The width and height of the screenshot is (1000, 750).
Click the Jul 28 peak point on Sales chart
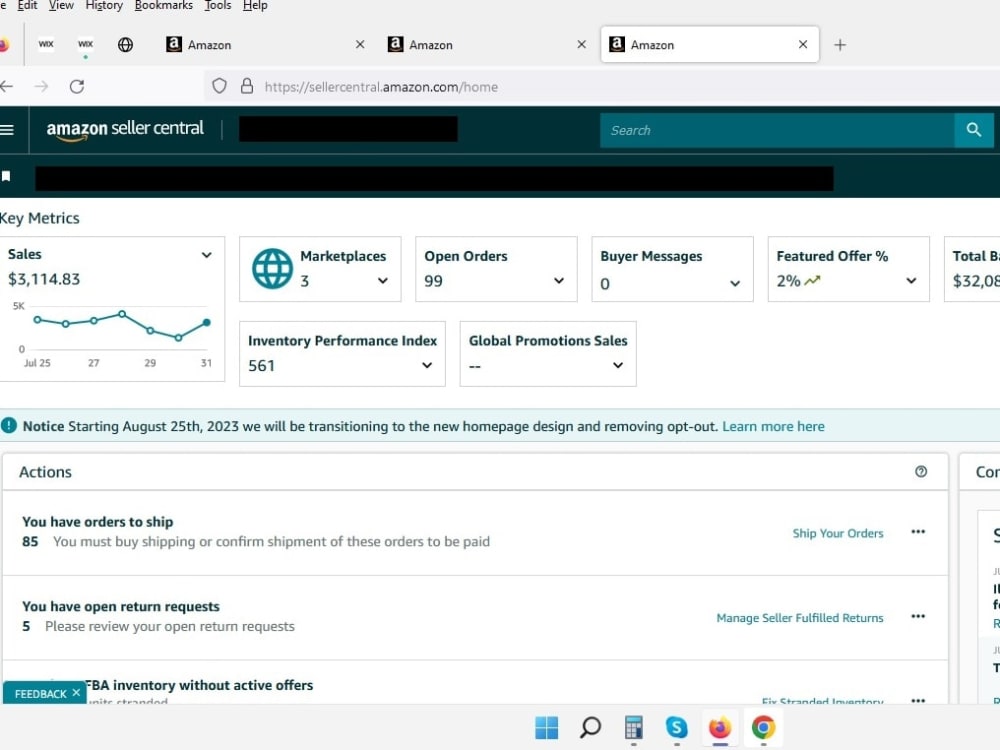click(x=122, y=314)
